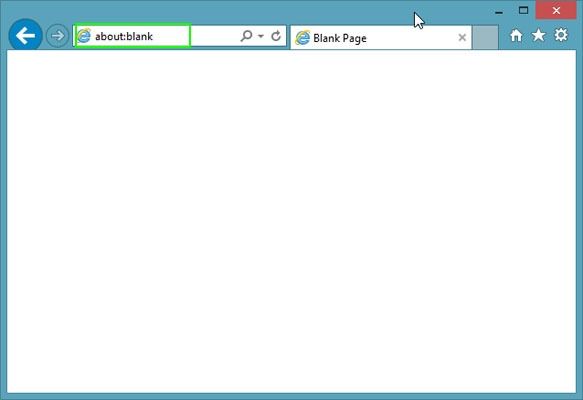Image resolution: width=583 pixels, height=400 pixels.
Task: Select the Blank Page tab
Action: [381, 38]
